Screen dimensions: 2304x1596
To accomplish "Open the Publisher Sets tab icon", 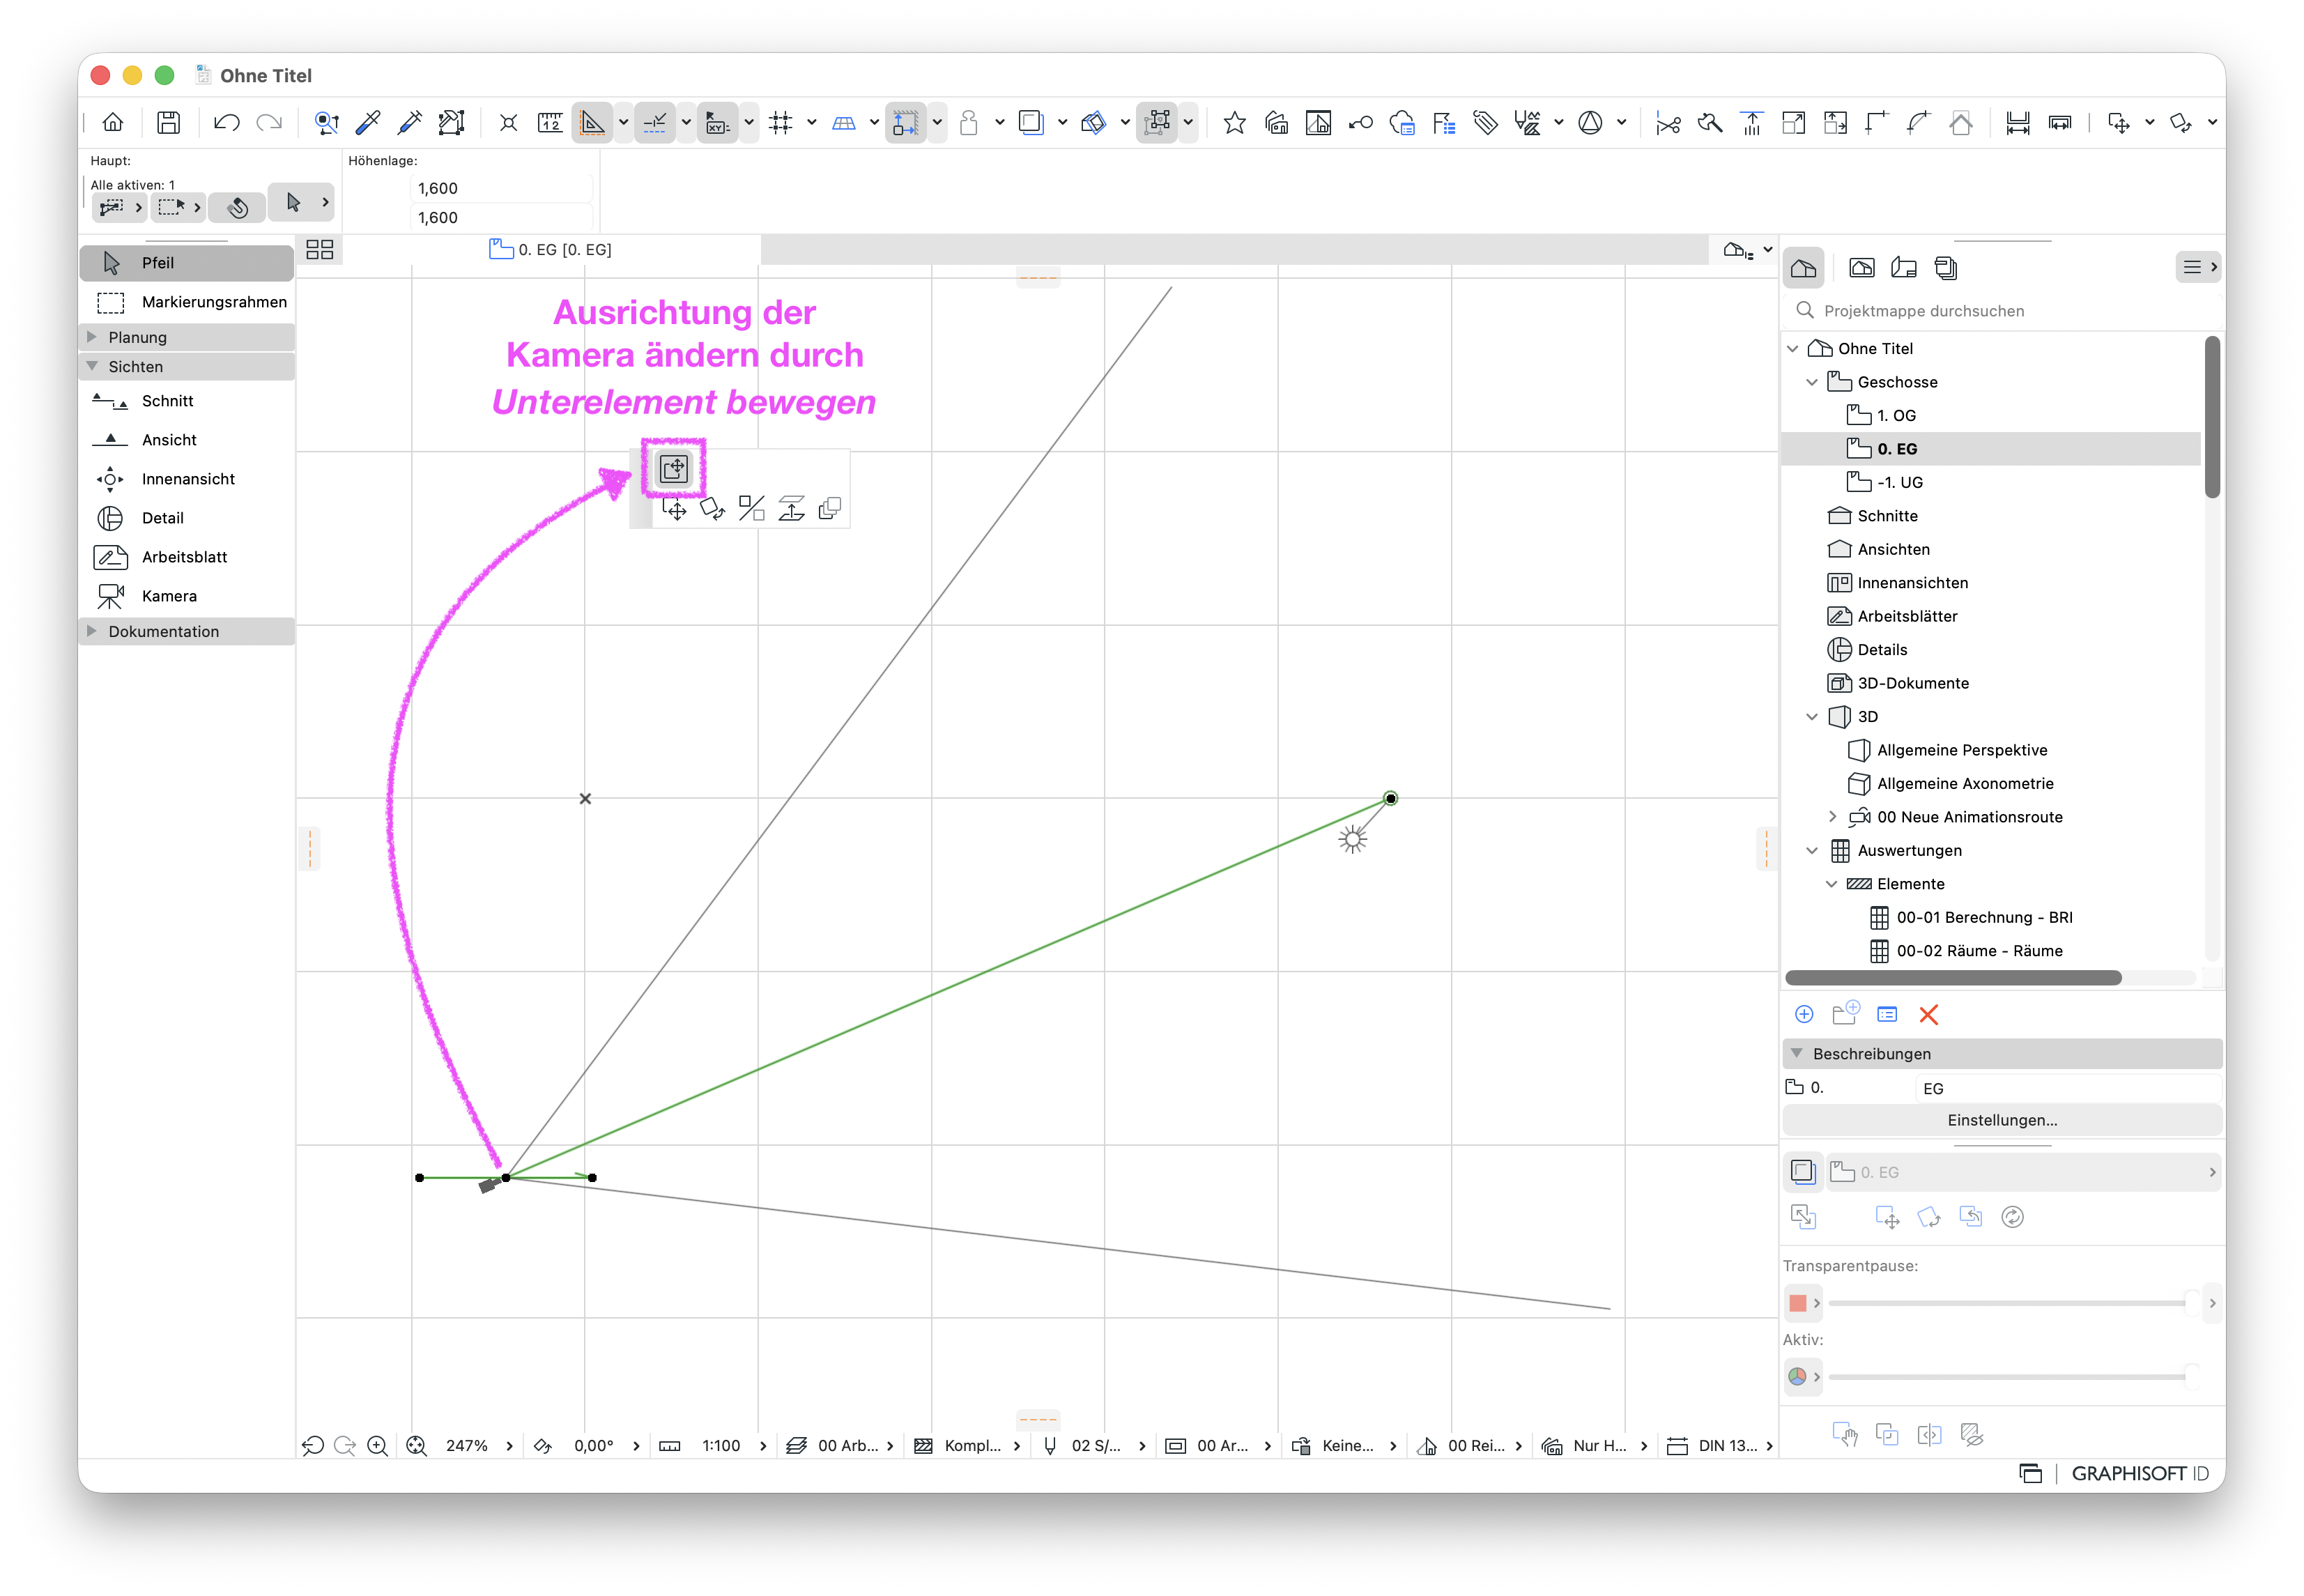I will (1946, 267).
